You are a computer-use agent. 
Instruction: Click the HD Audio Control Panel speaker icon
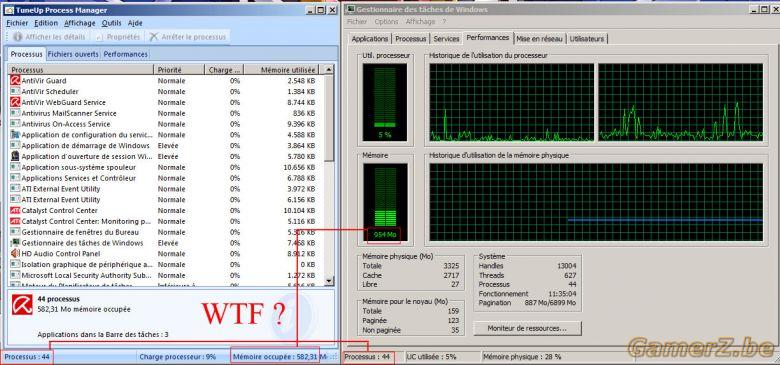point(15,254)
